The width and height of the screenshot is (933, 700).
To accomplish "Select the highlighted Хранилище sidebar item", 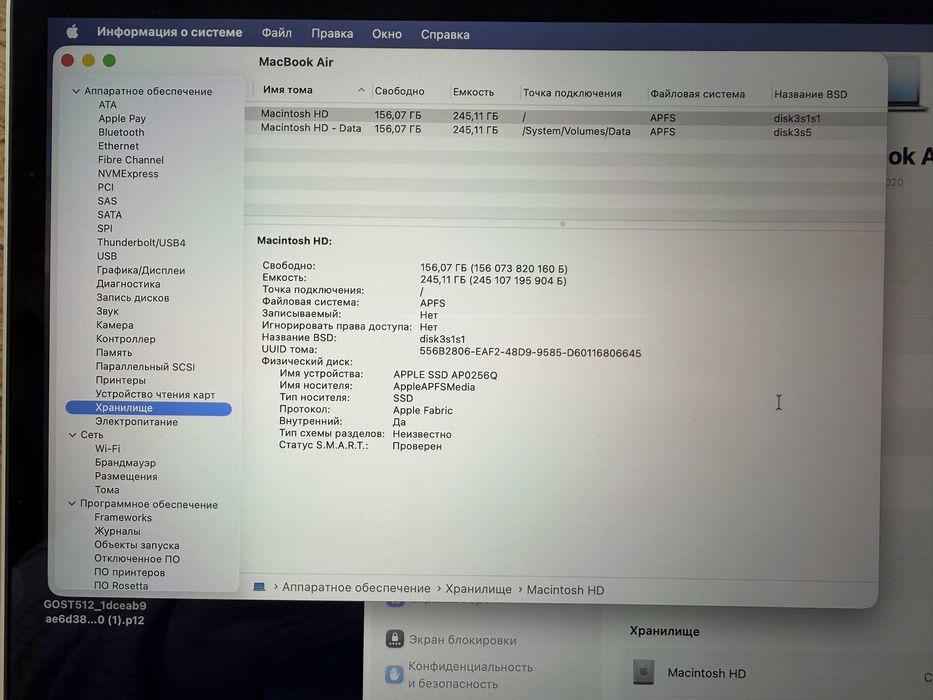I will [x=148, y=408].
